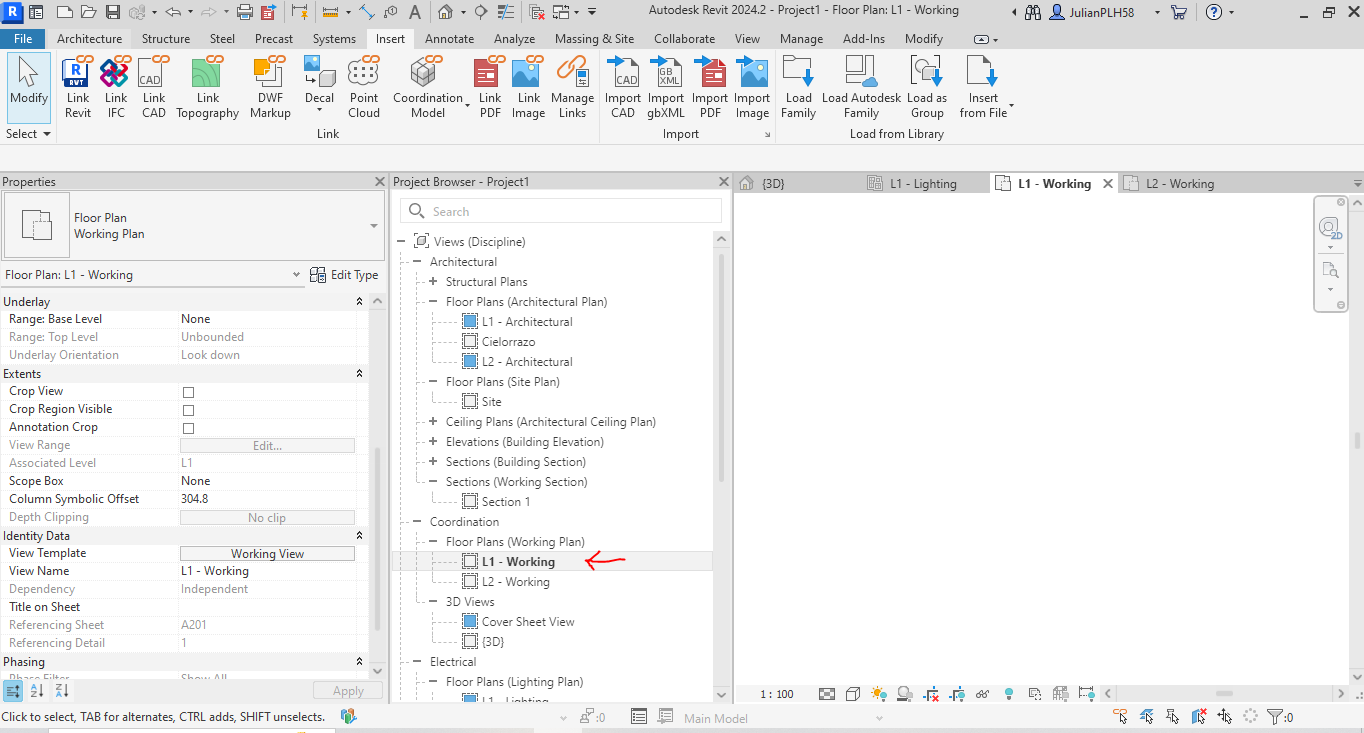Click the Edit Type button
The height and width of the screenshot is (733, 1364).
pos(344,275)
